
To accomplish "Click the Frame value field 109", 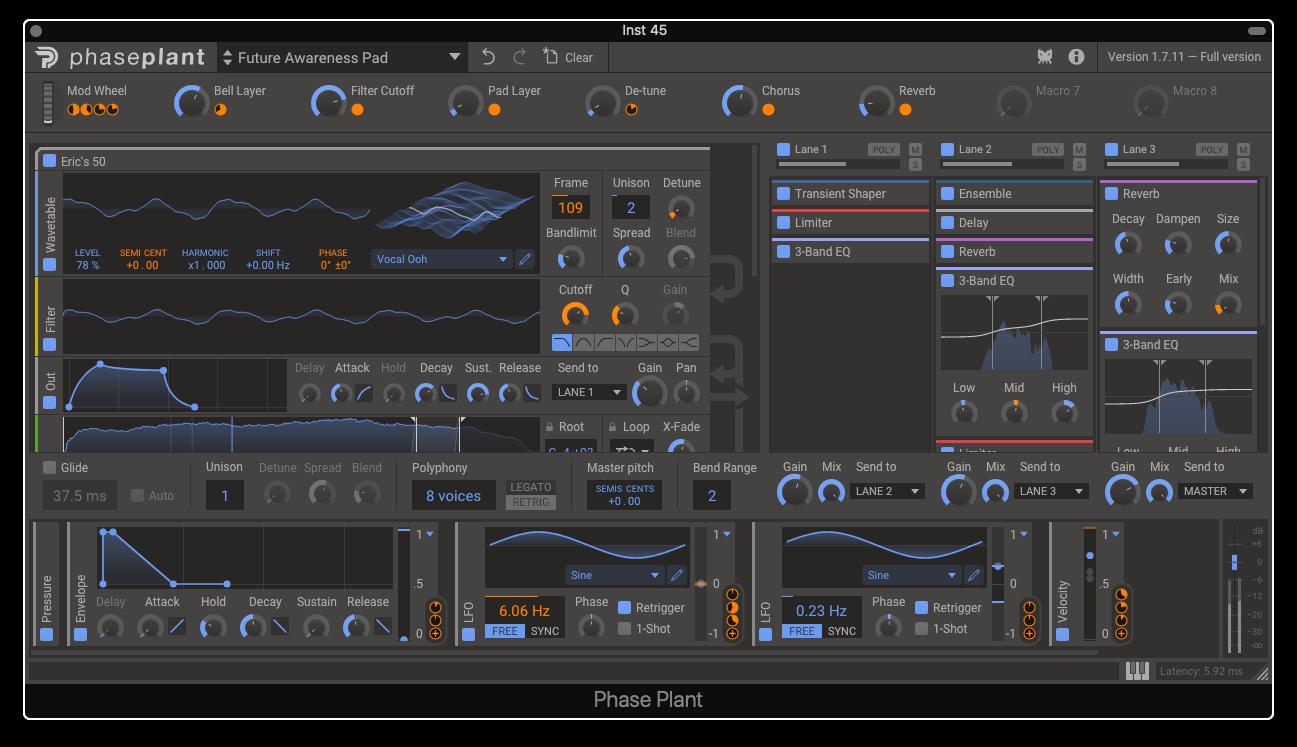I will (570, 208).
